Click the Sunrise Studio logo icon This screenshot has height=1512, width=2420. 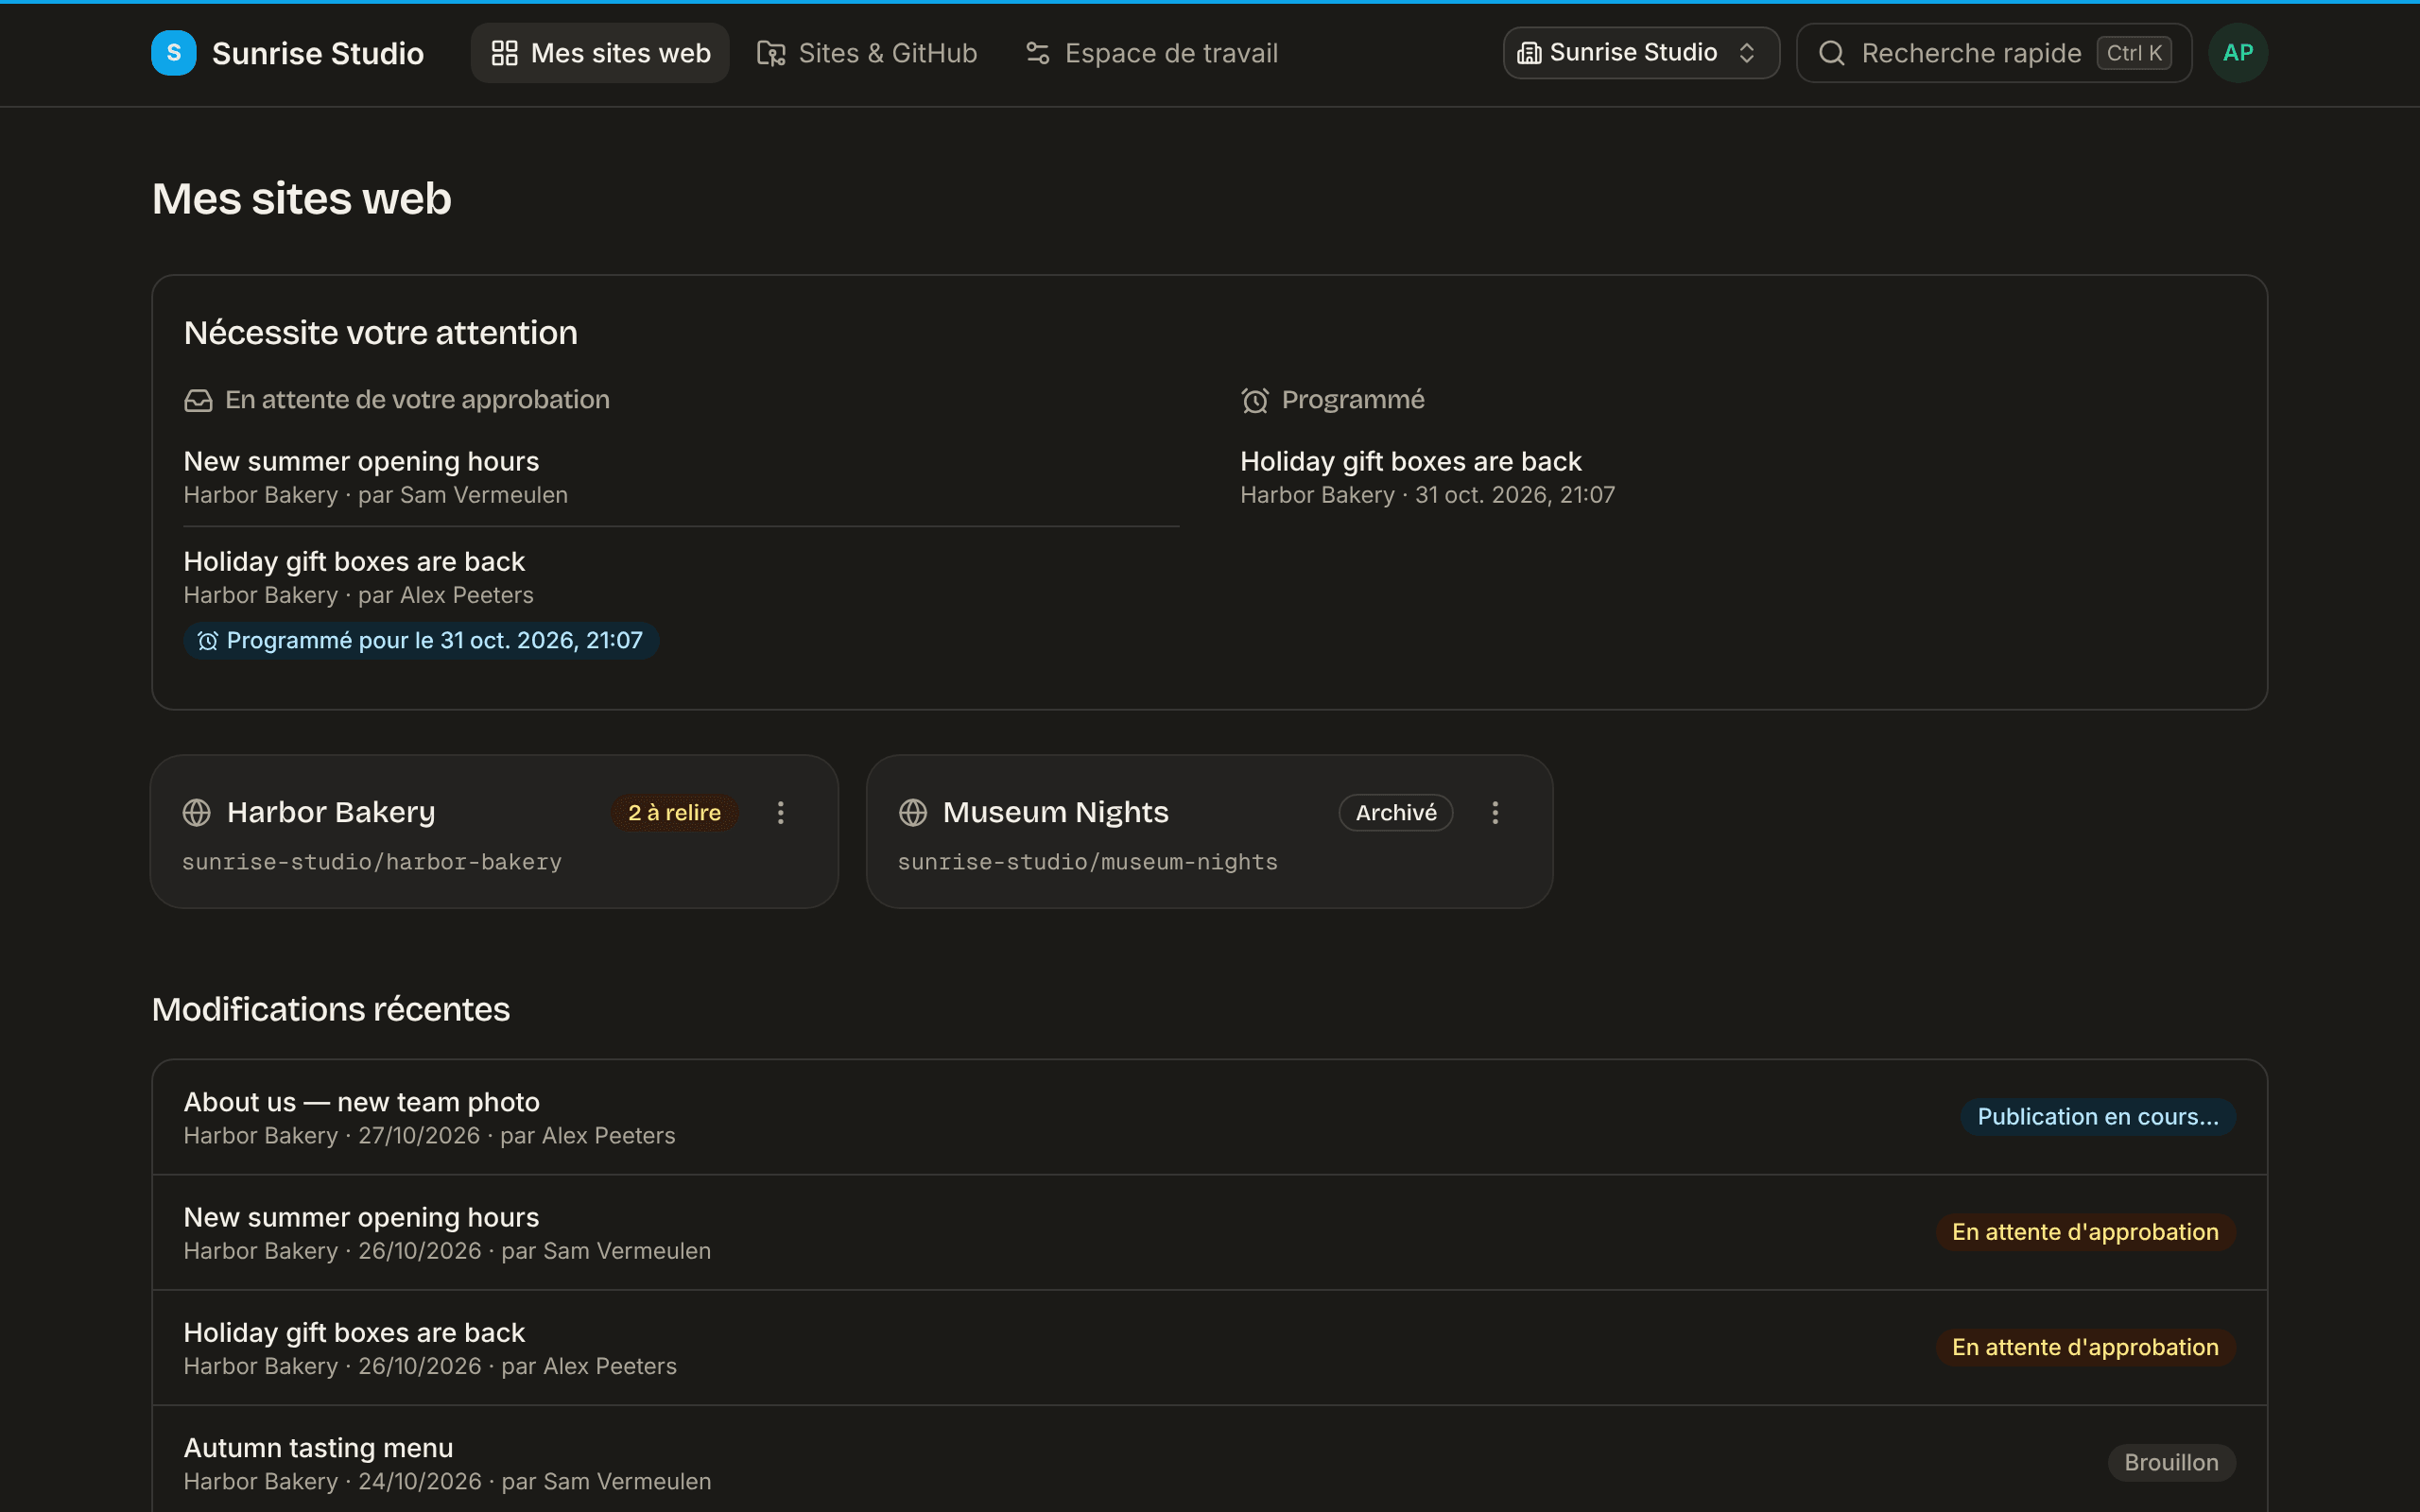point(174,53)
